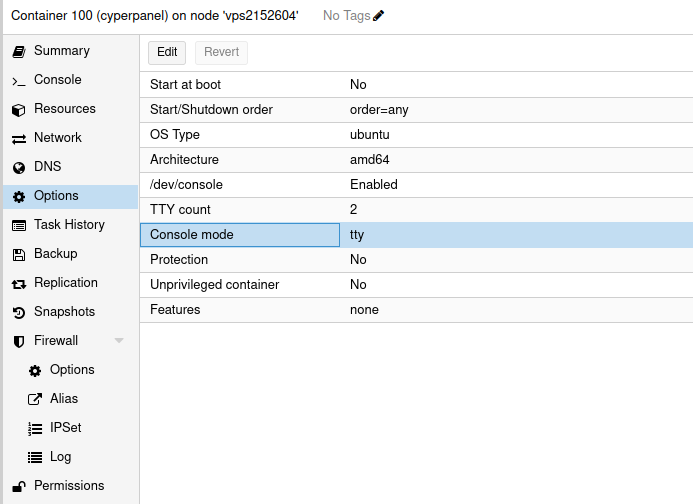693x504 pixels.
Task: Open Firewall Alias sub-item
Action: click(x=64, y=399)
